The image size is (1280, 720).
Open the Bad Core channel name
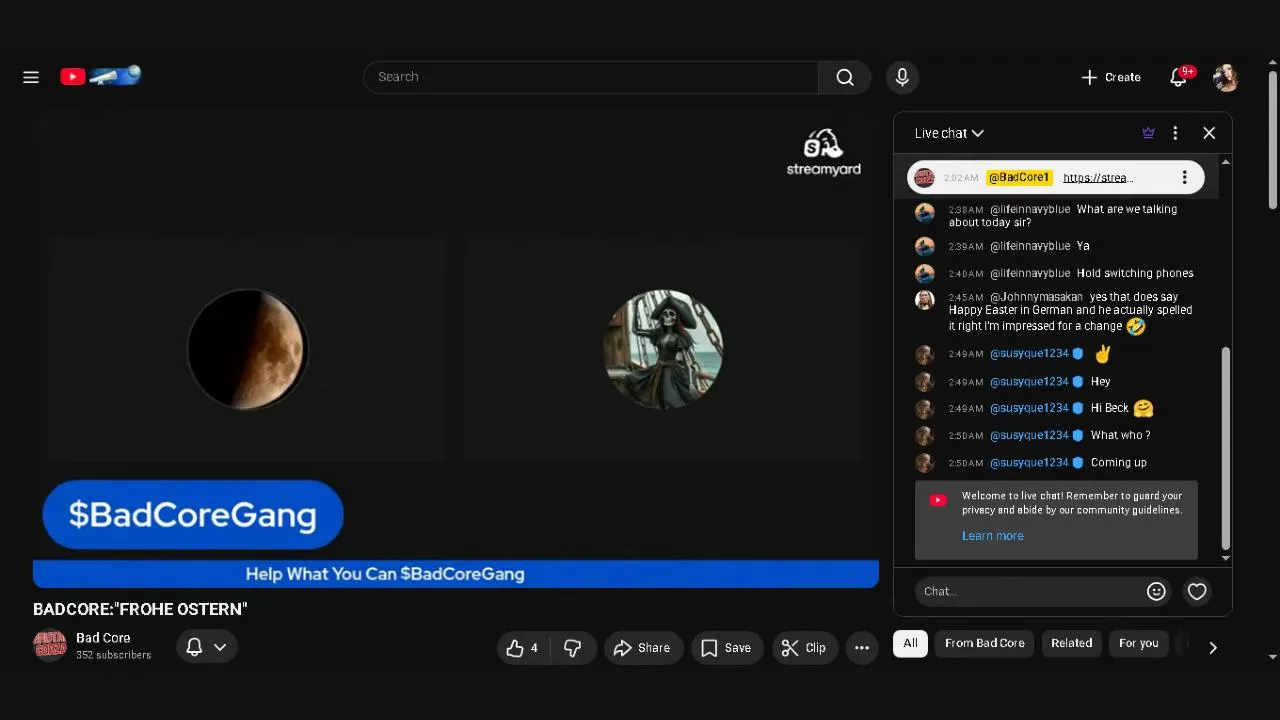103,638
